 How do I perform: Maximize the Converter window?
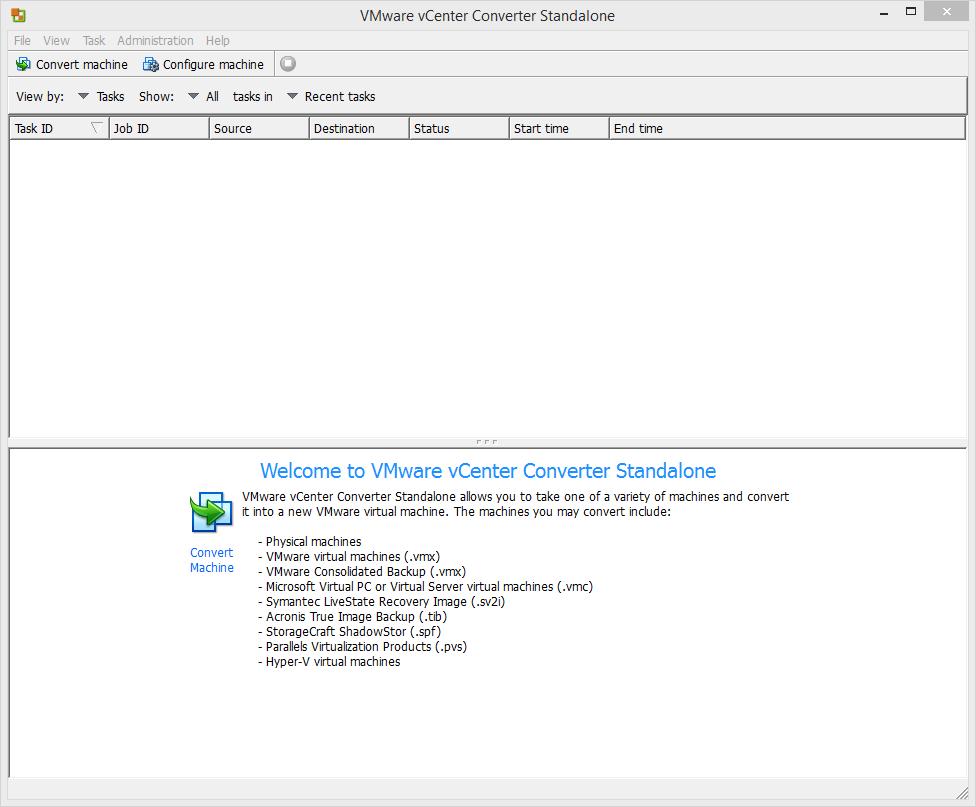(911, 11)
